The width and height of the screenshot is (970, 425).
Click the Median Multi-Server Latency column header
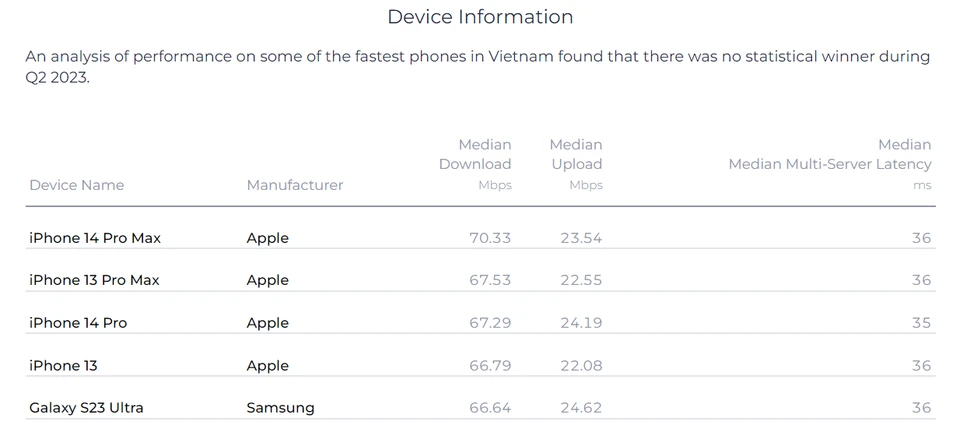click(x=830, y=164)
